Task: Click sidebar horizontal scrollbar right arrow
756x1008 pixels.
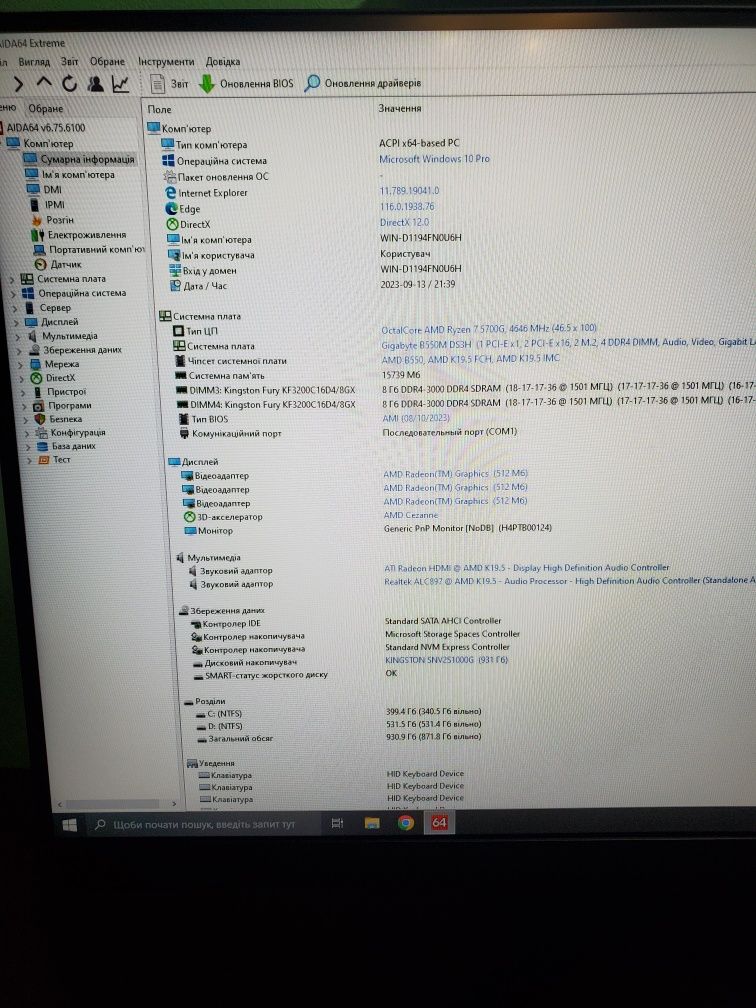Action: (174, 804)
